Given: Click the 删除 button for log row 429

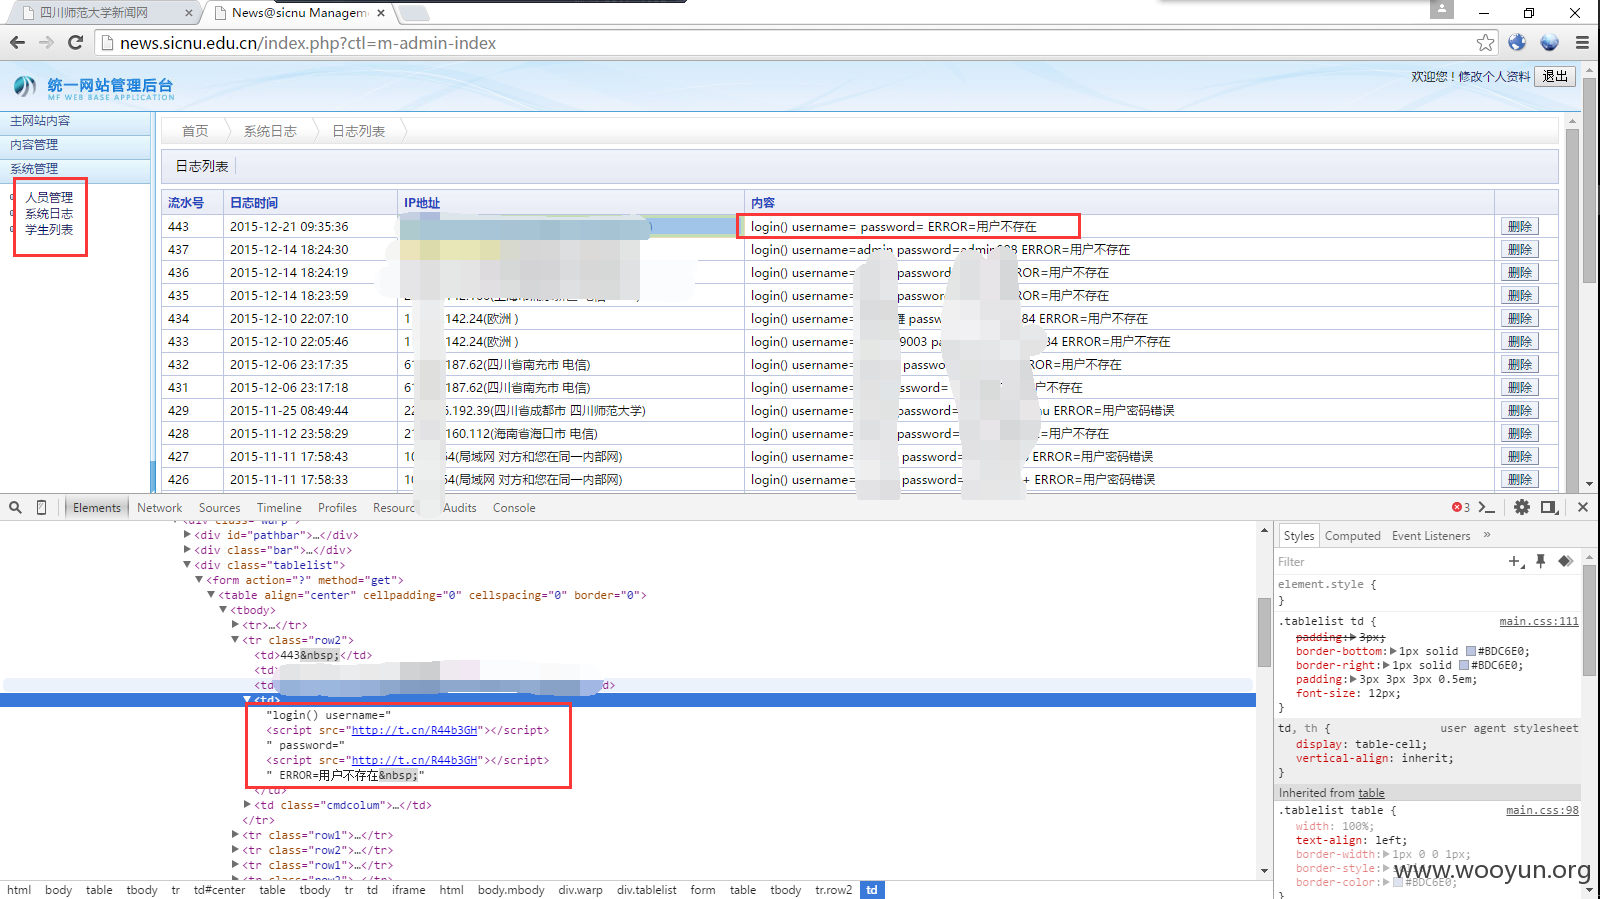Looking at the screenshot, I should [1519, 411].
